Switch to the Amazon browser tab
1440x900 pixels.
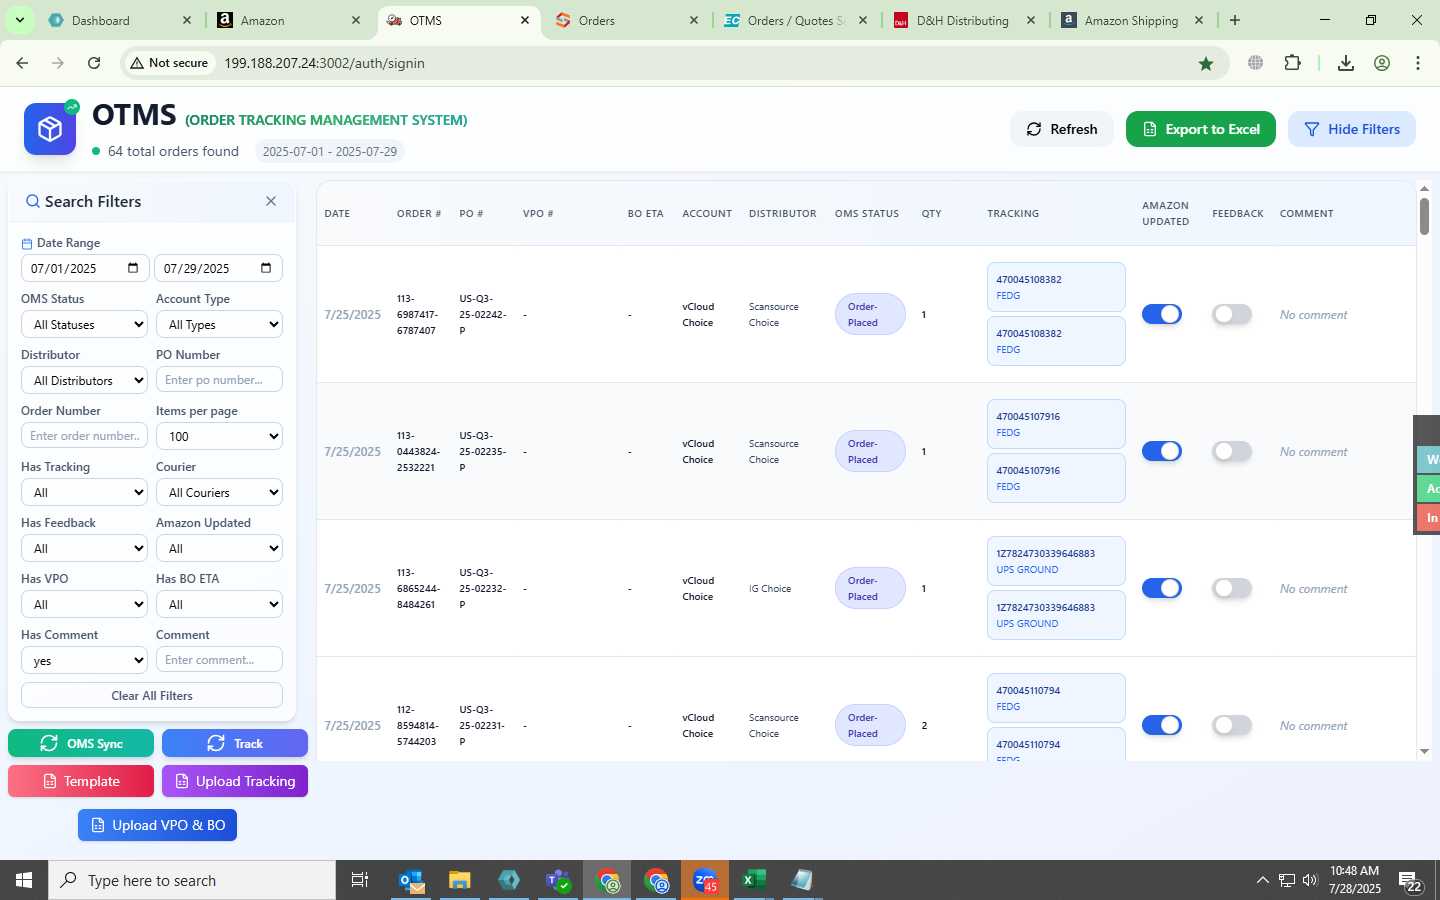tap(290, 20)
